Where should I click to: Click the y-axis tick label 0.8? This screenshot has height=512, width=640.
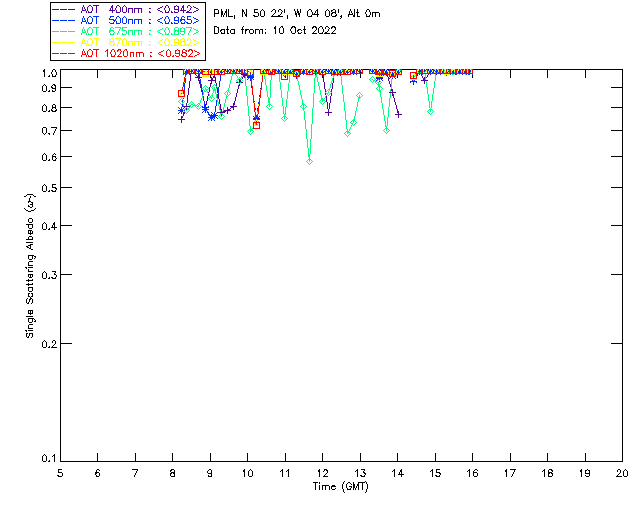coord(49,108)
